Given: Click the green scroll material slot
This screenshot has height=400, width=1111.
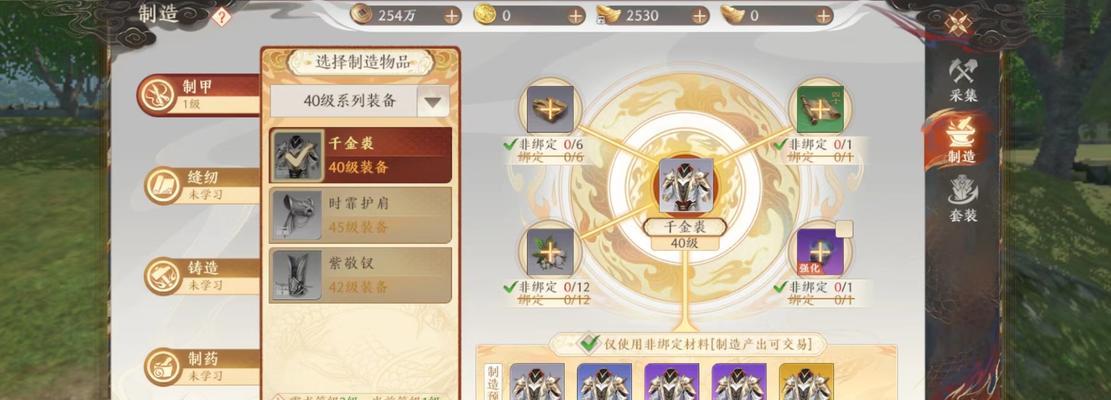Looking at the screenshot, I should (820, 109).
